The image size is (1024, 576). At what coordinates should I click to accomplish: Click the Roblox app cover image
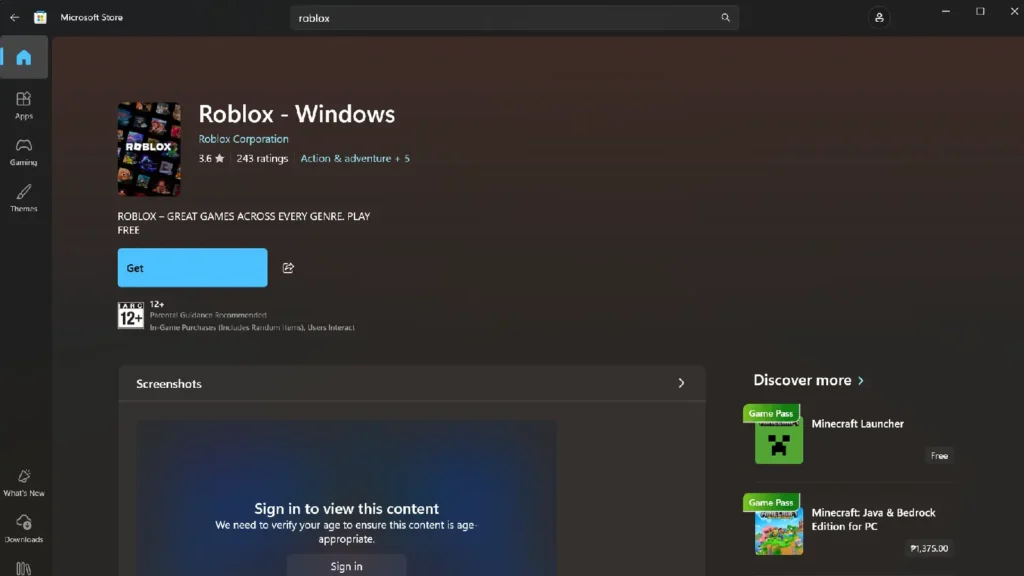[x=149, y=149]
